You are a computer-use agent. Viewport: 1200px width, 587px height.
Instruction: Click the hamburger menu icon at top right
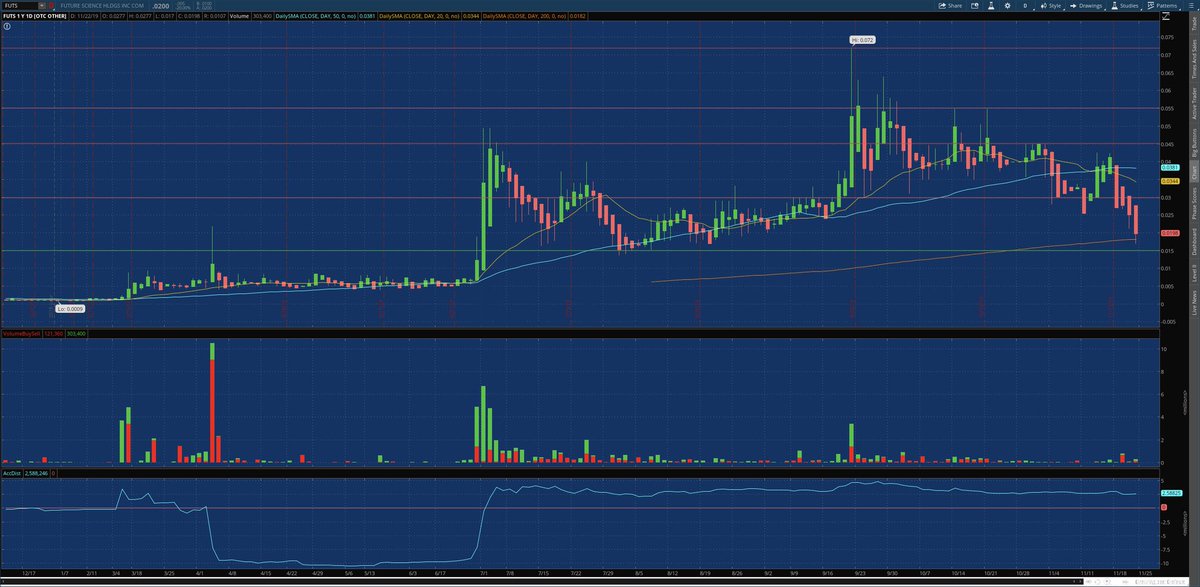tap(1191, 5)
